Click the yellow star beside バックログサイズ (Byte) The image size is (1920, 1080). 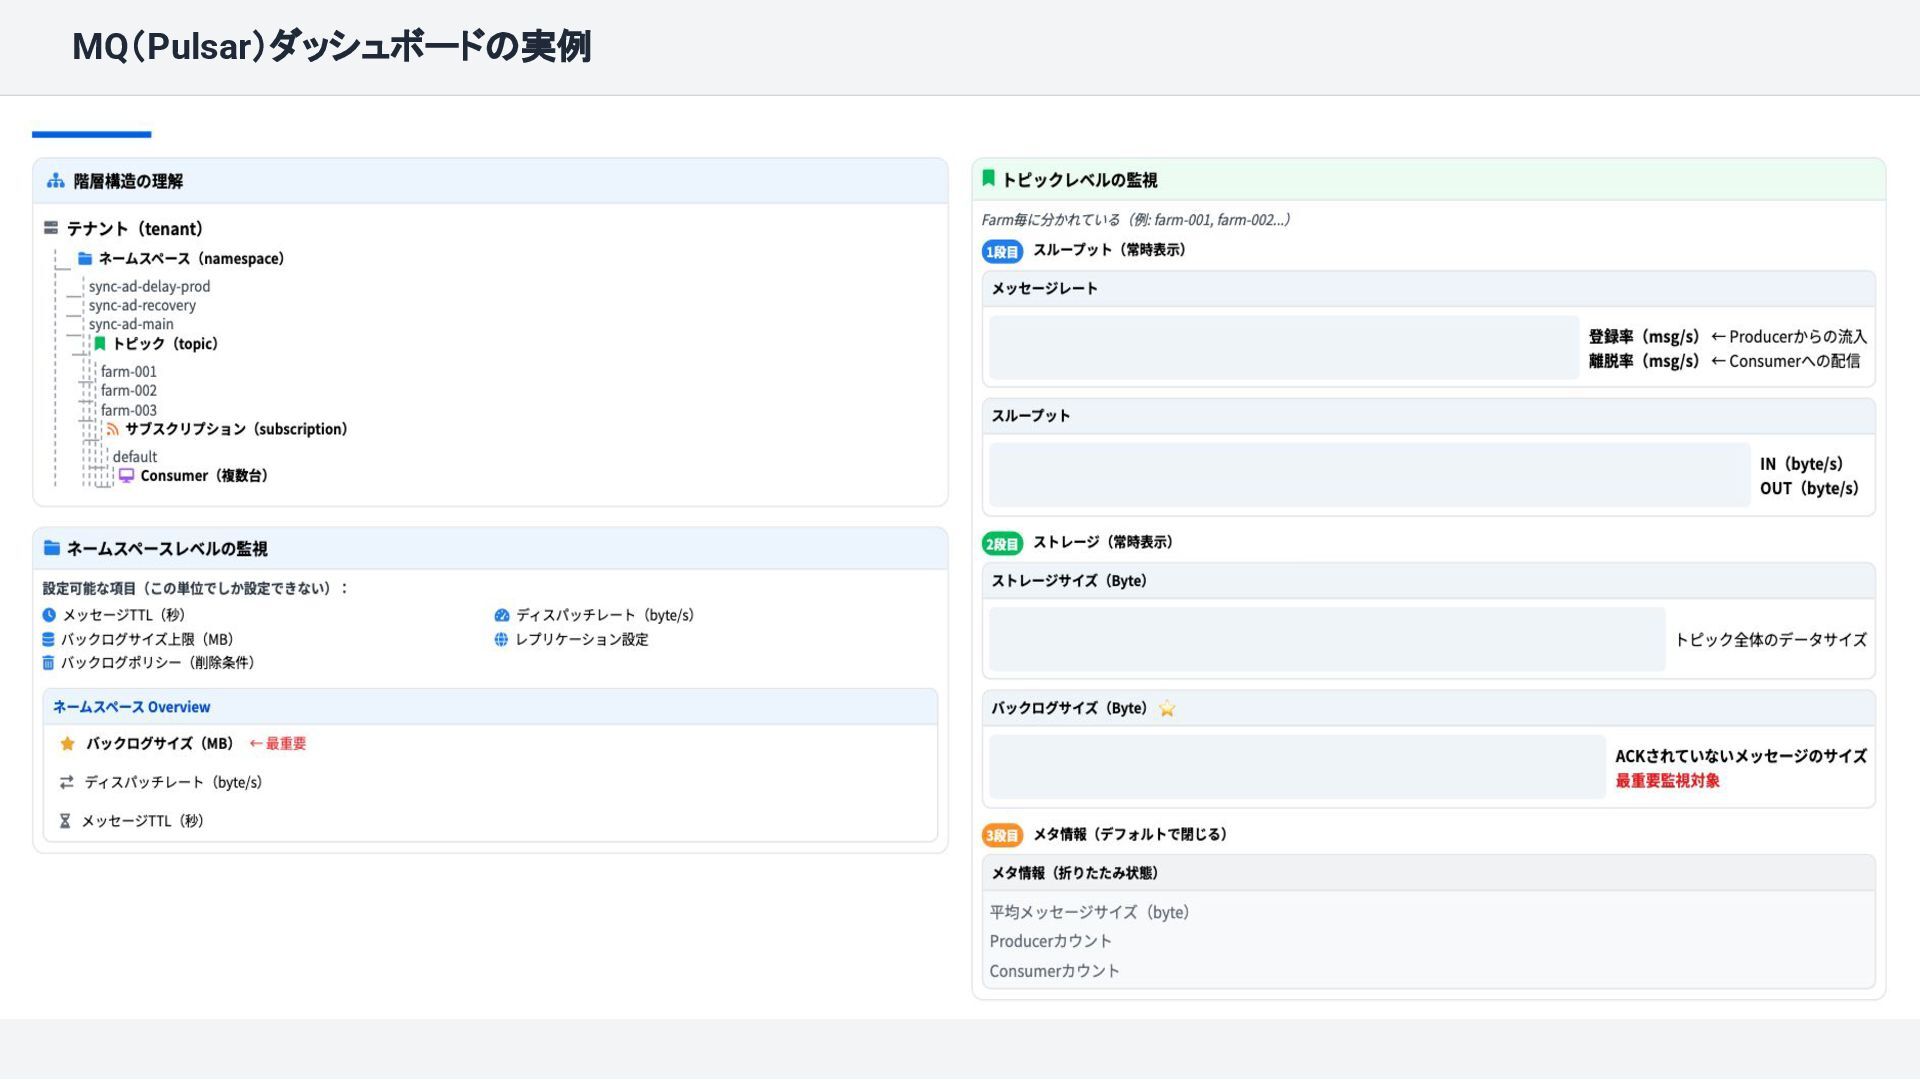[1167, 709]
